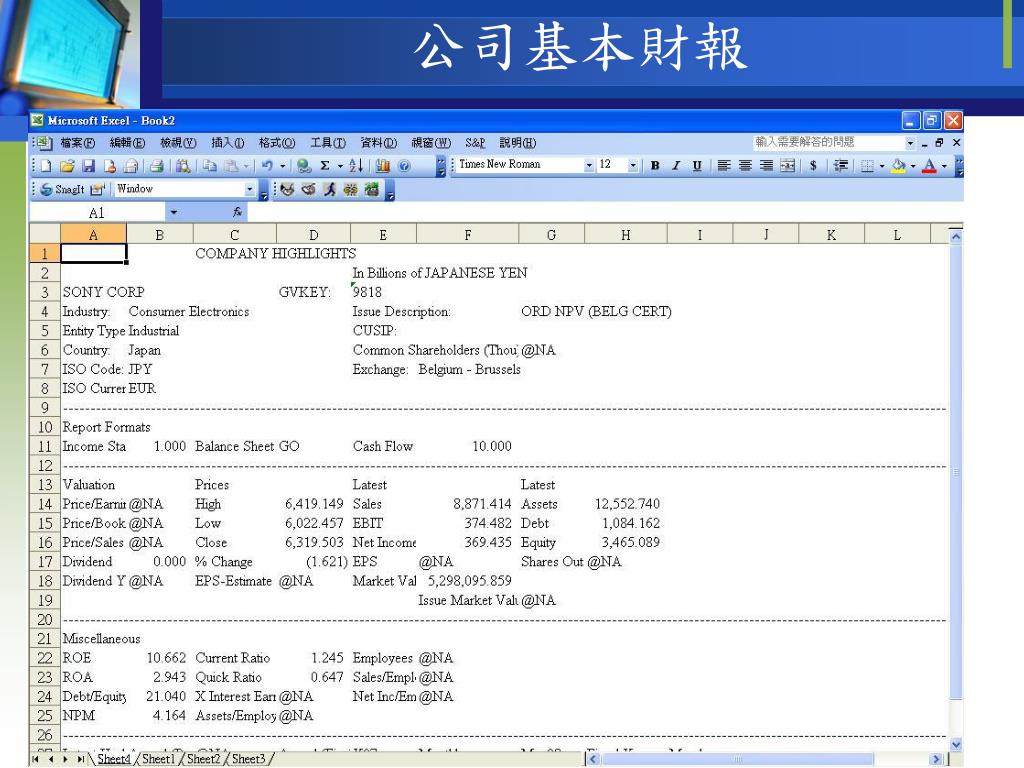Screen dimensions: 1024x768
Task: Expand standard toolbar options chevron
Action: [x=441, y=166]
